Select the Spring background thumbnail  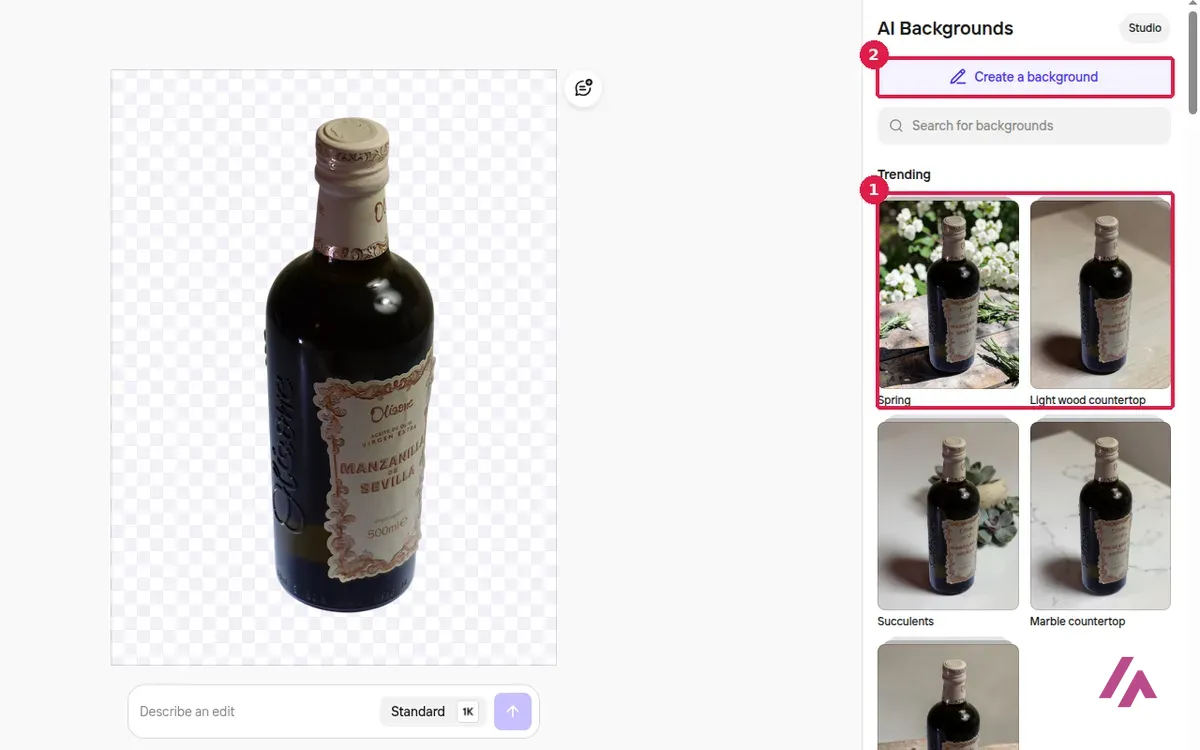pos(948,294)
